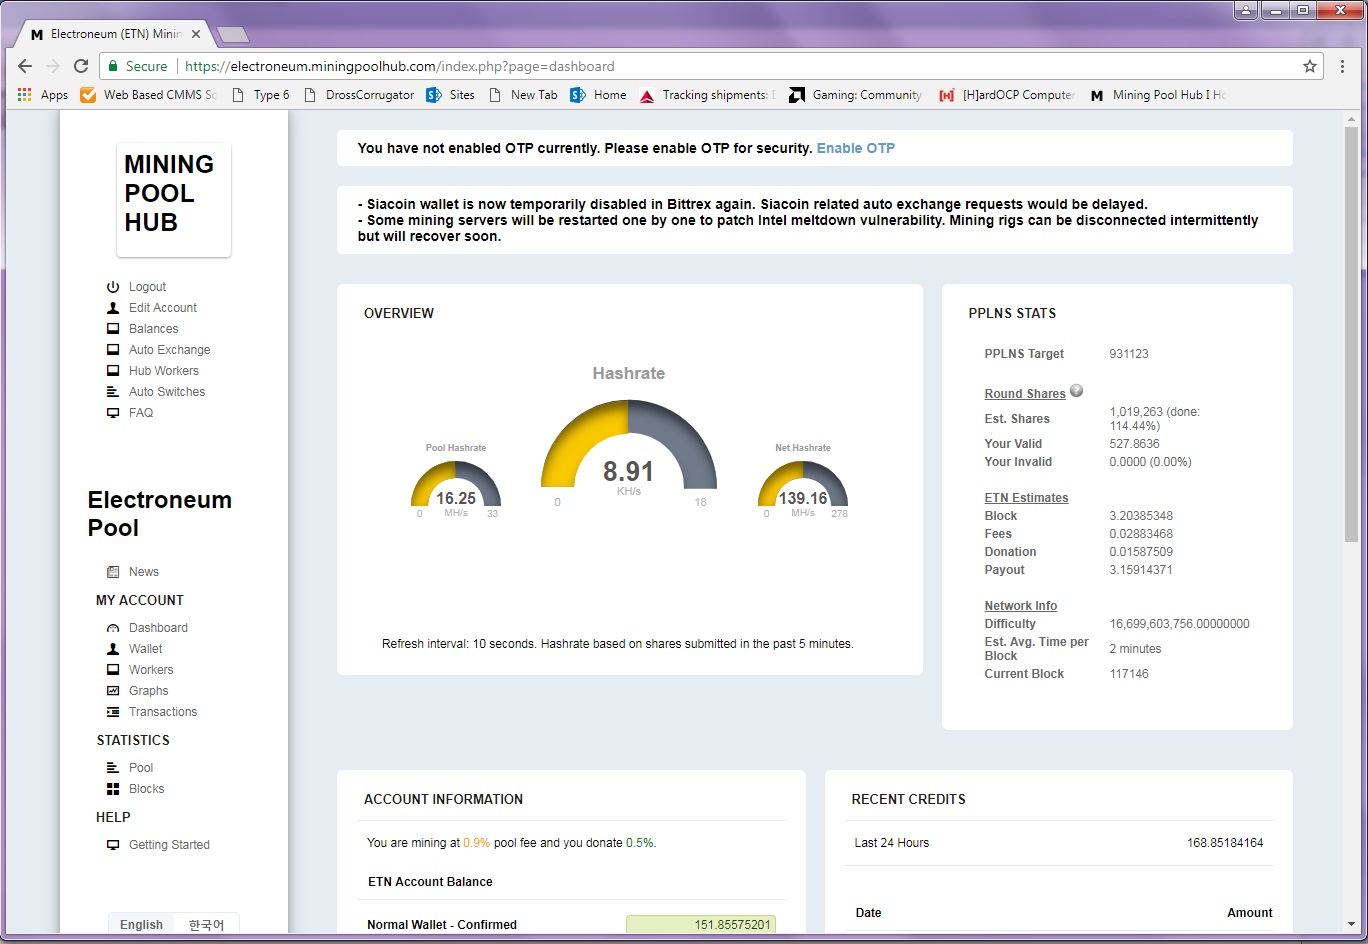Click the Pool Hashrate 16.25 gauge
The image size is (1368, 944).
[456, 484]
